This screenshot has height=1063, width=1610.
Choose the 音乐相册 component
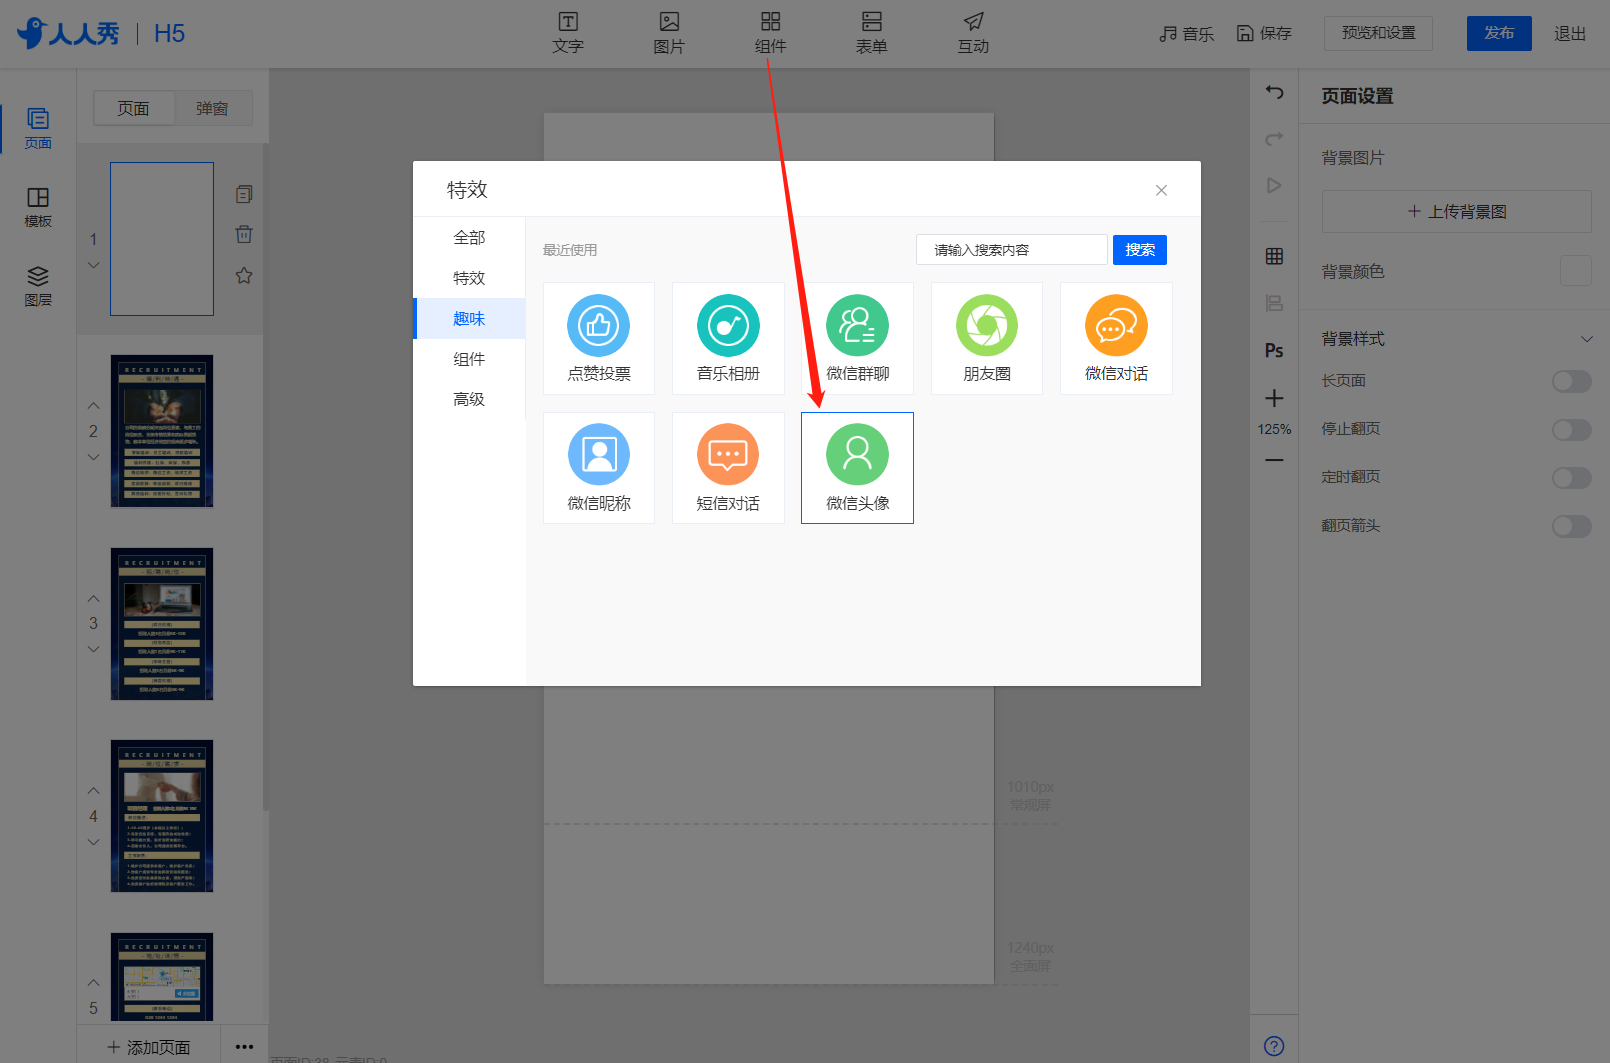click(728, 338)
